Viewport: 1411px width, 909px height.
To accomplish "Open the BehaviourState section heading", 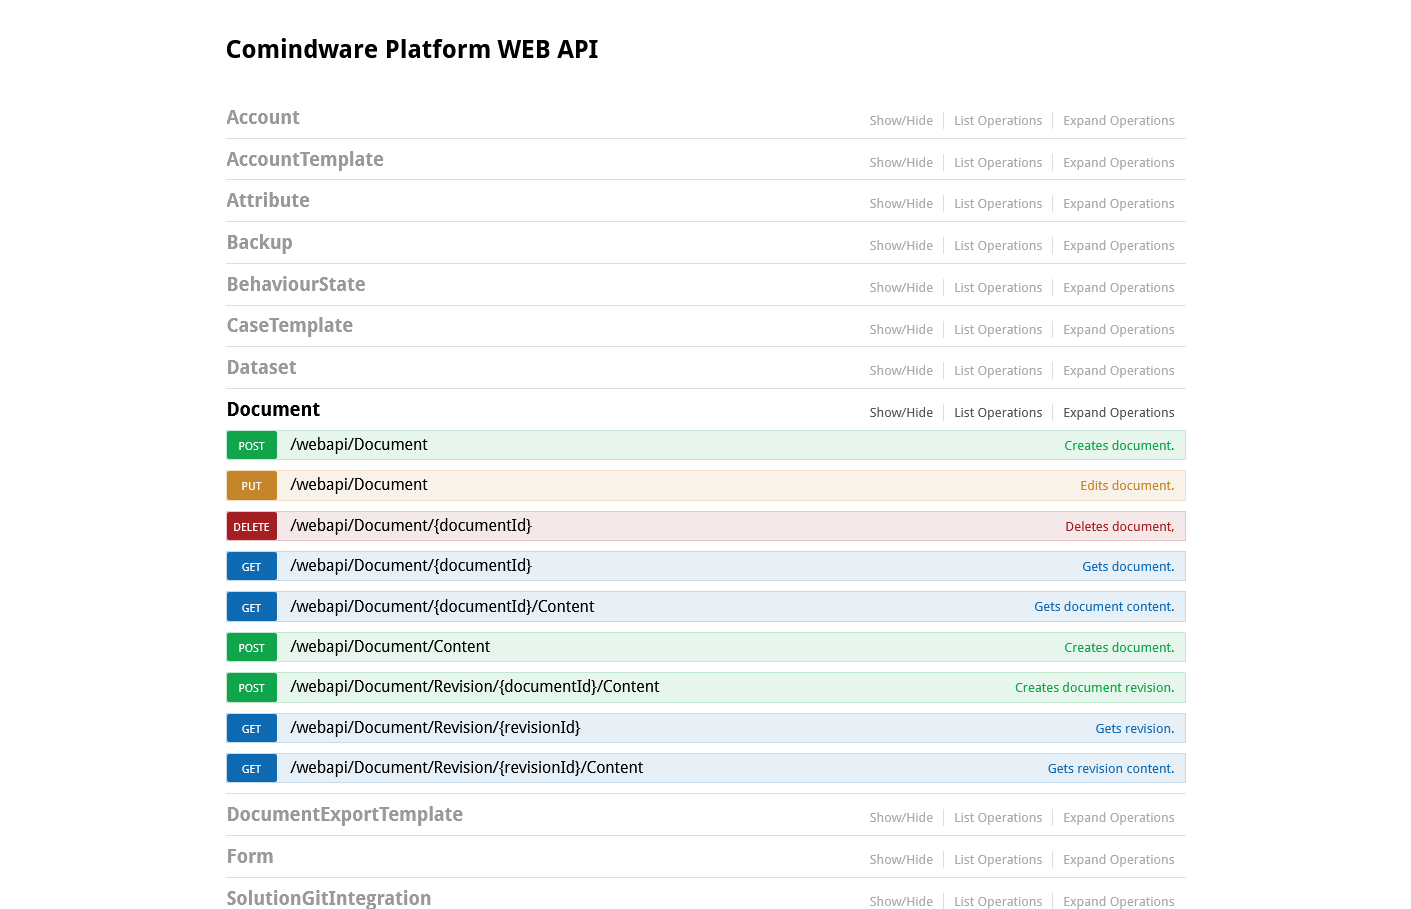I will pyautogui.click(x=296, y=285).
